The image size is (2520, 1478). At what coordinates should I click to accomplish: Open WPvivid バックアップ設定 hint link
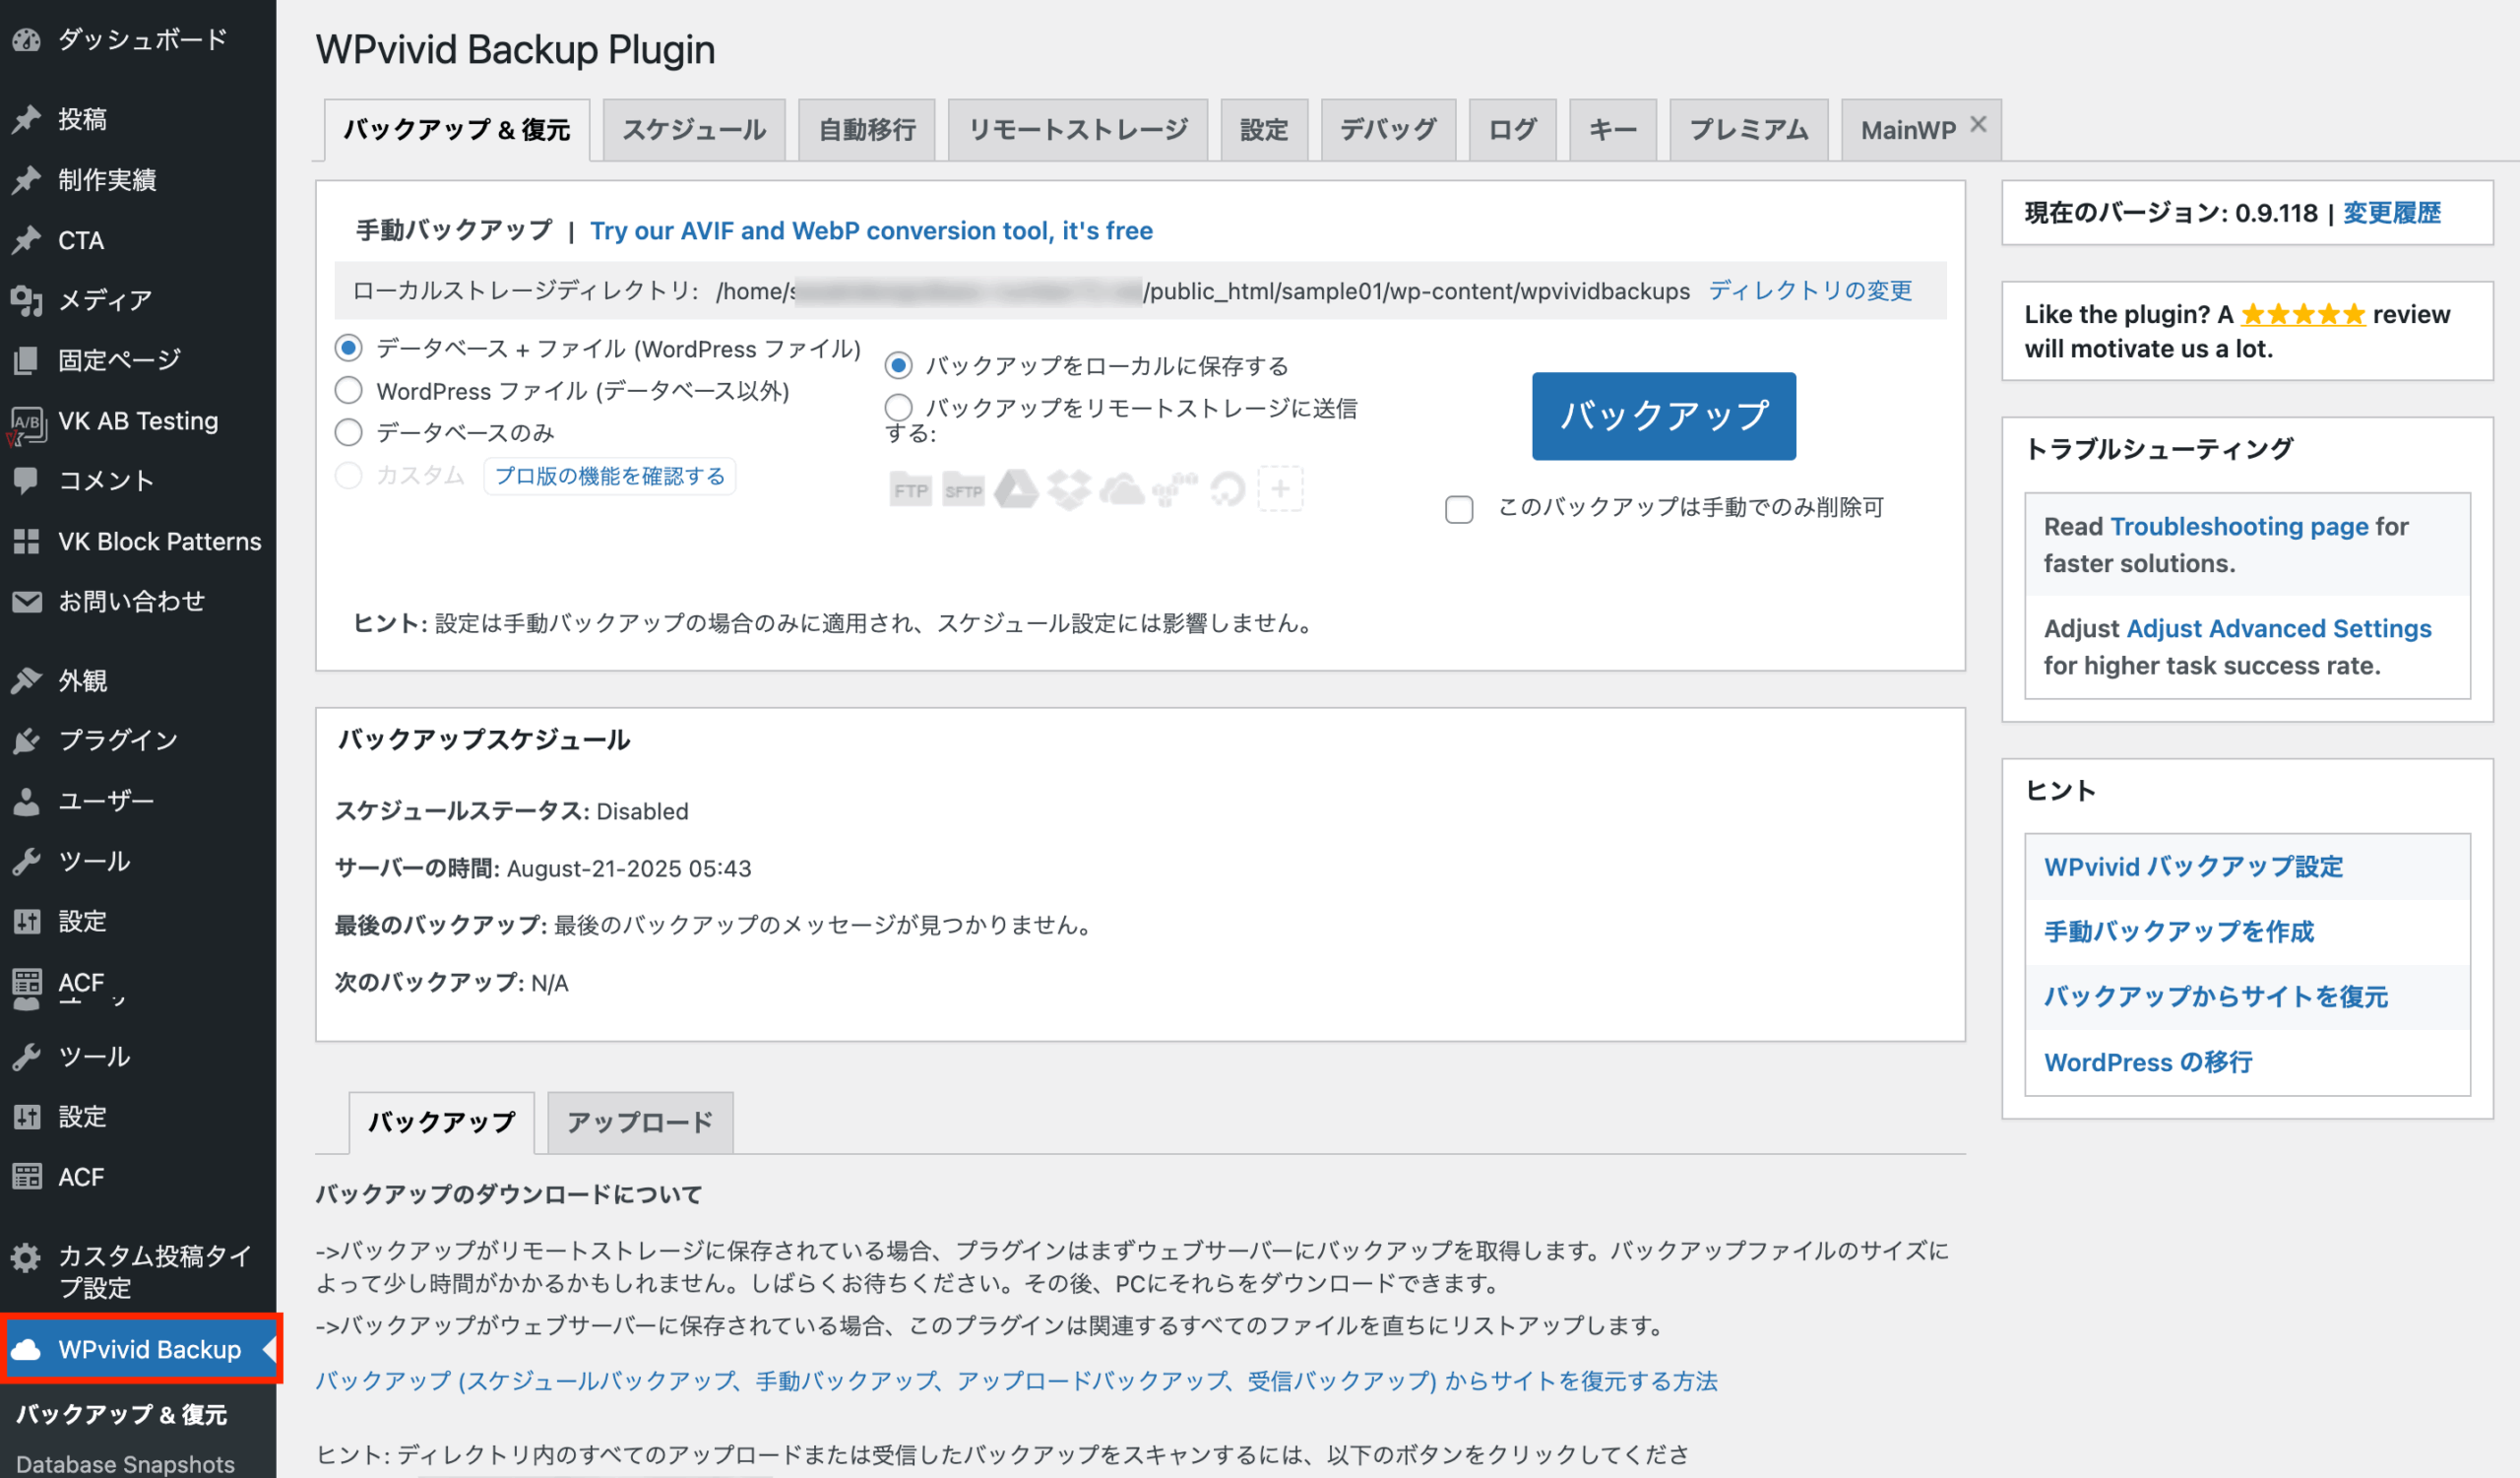click(2193, 867)
